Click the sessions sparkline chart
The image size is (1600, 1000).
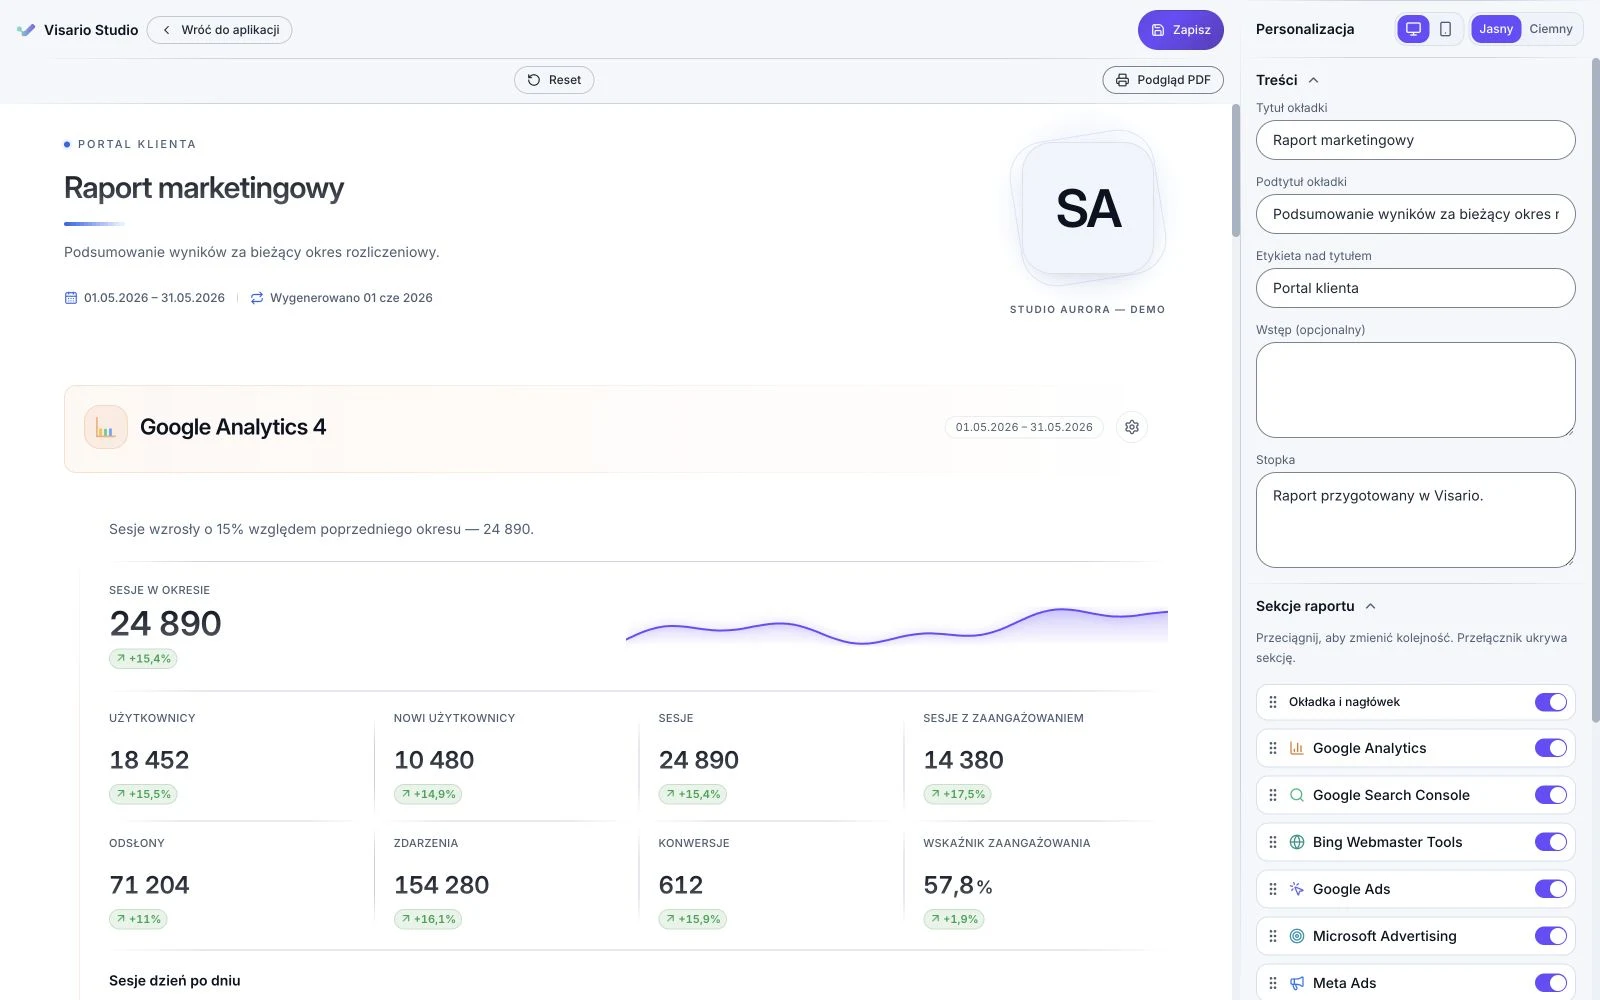tap(897, 625)
